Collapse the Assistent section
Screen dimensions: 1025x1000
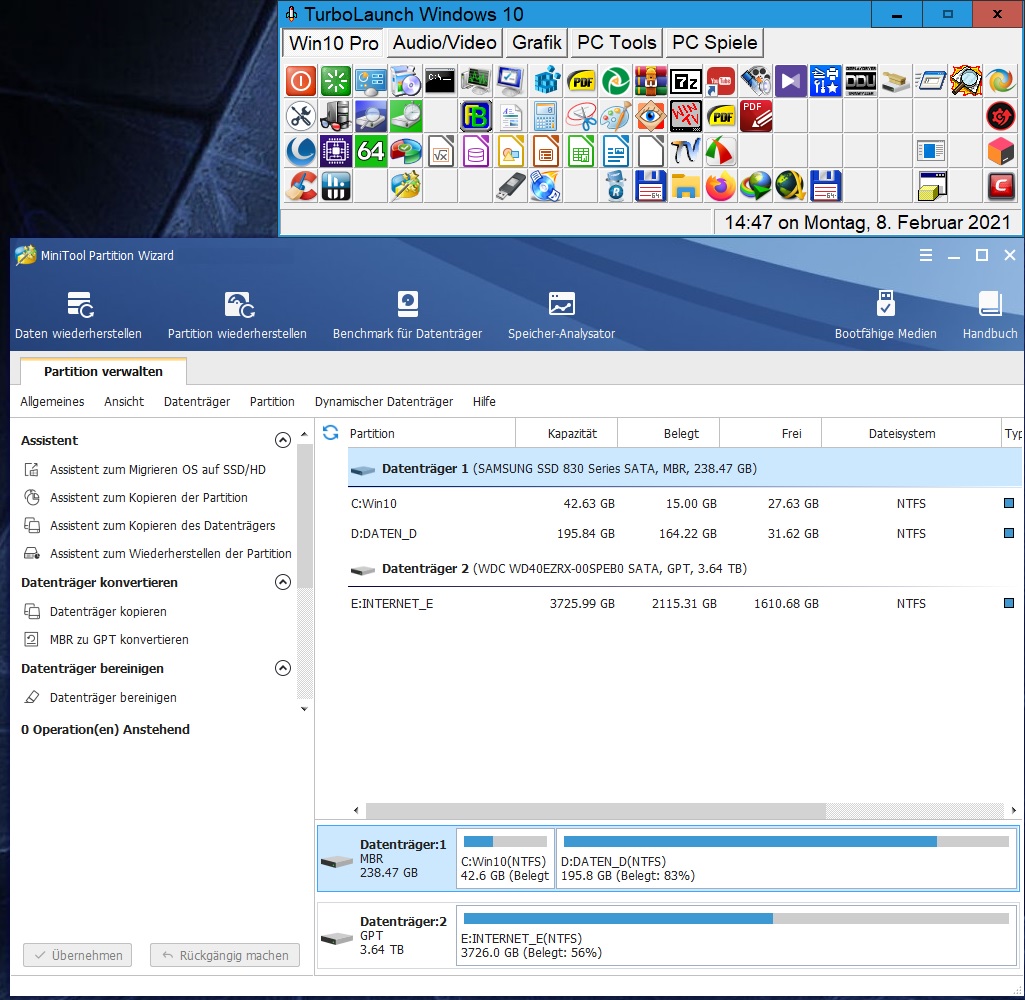click(x=283, y=440)
